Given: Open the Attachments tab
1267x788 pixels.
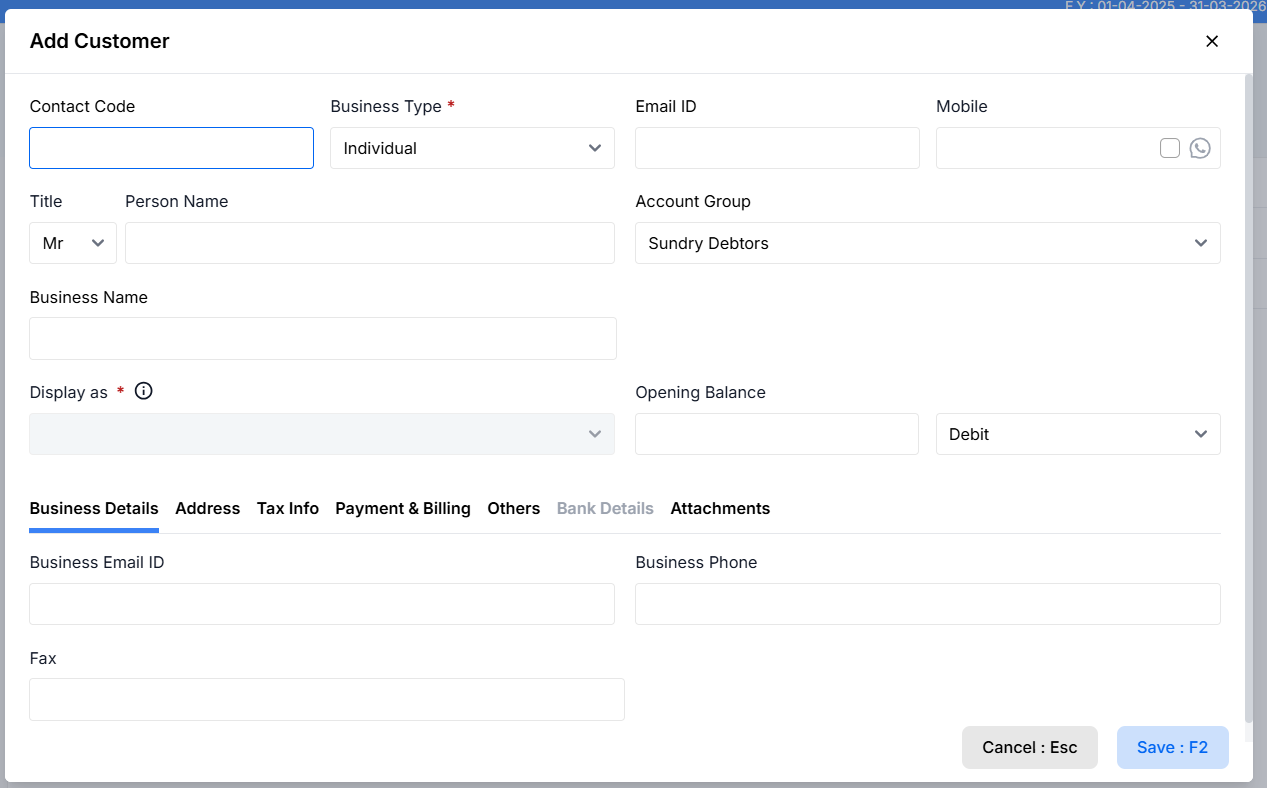Looking at the screenshot, I should pos(720,508).
